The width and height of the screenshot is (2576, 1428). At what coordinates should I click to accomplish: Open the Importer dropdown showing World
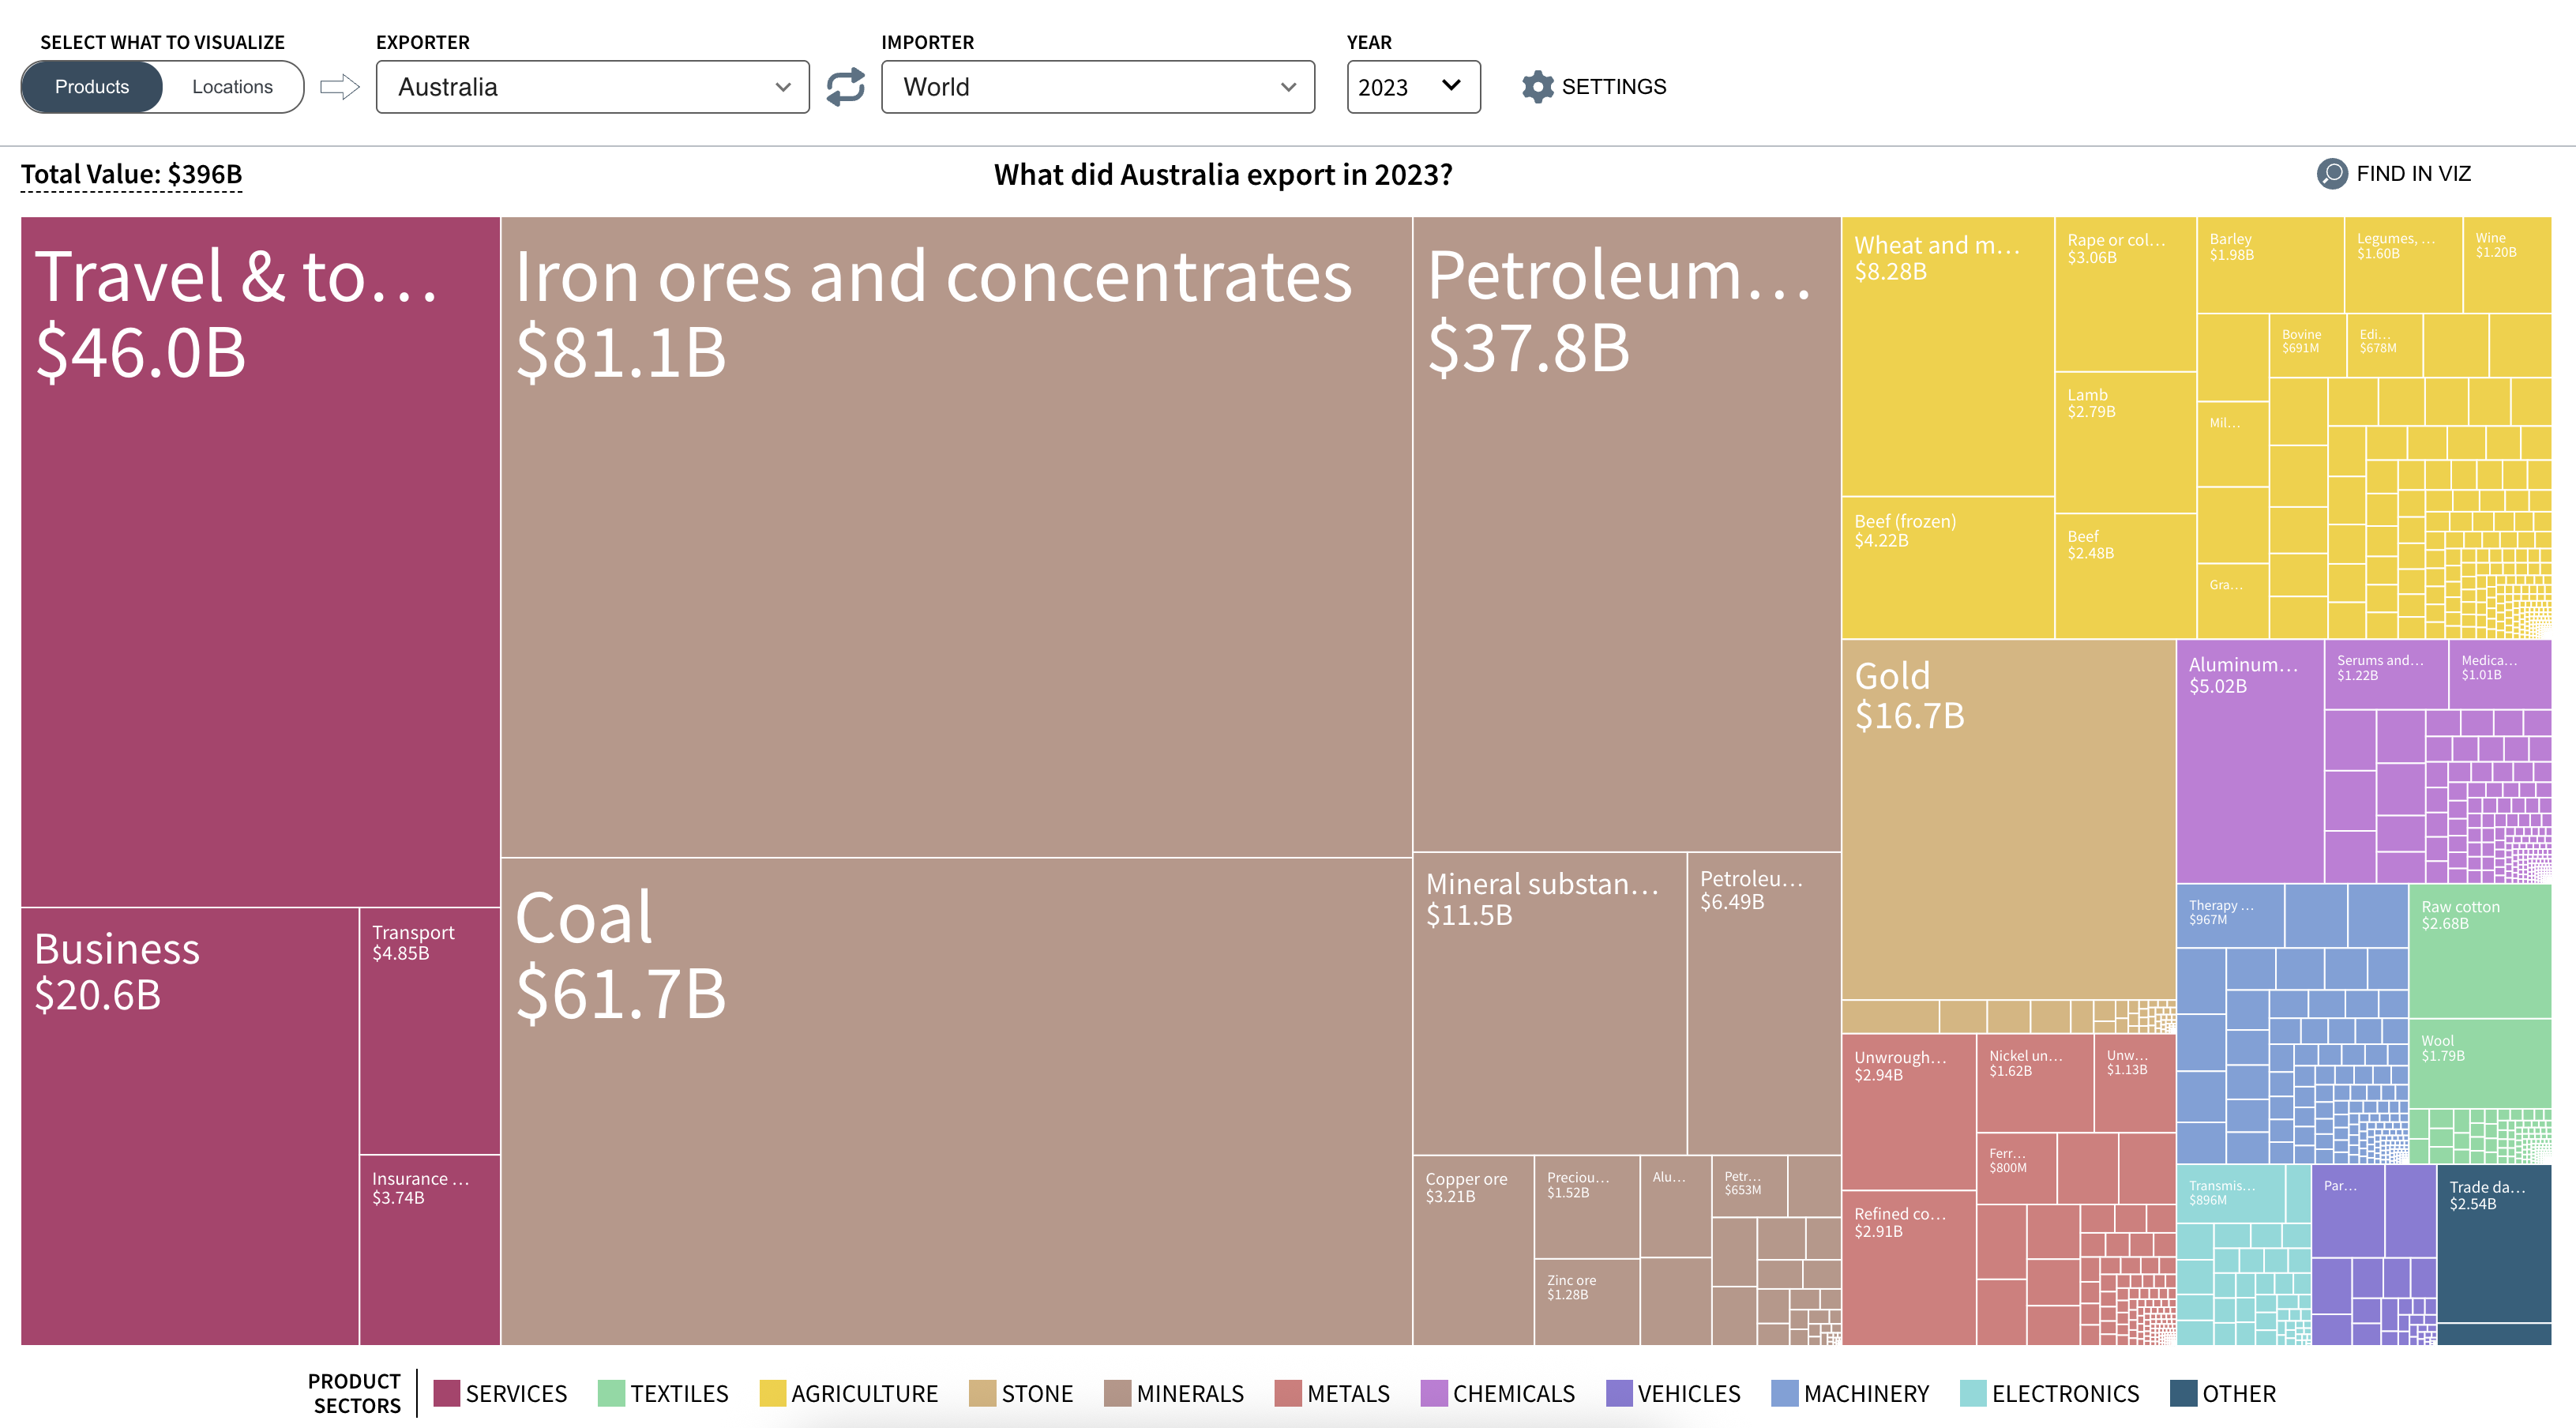(1097, 87)
